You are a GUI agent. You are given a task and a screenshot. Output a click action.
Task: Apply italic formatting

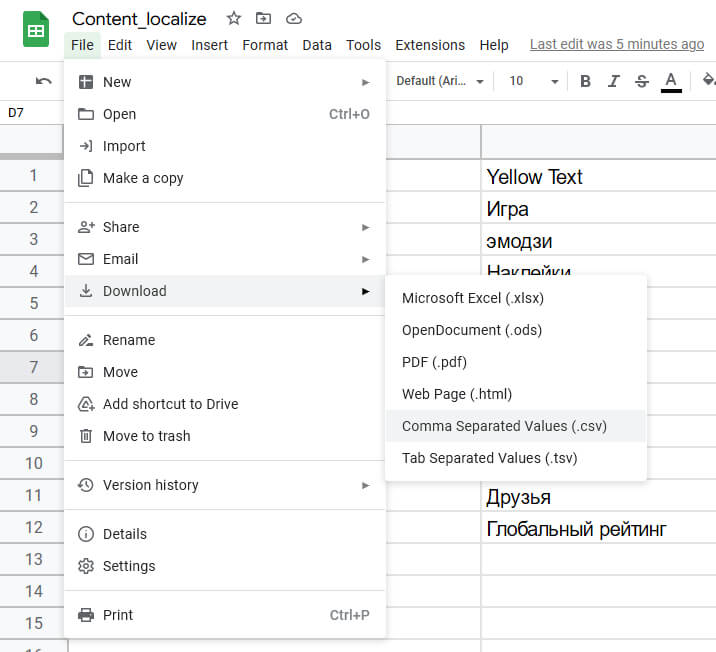(x=613, y=81)
